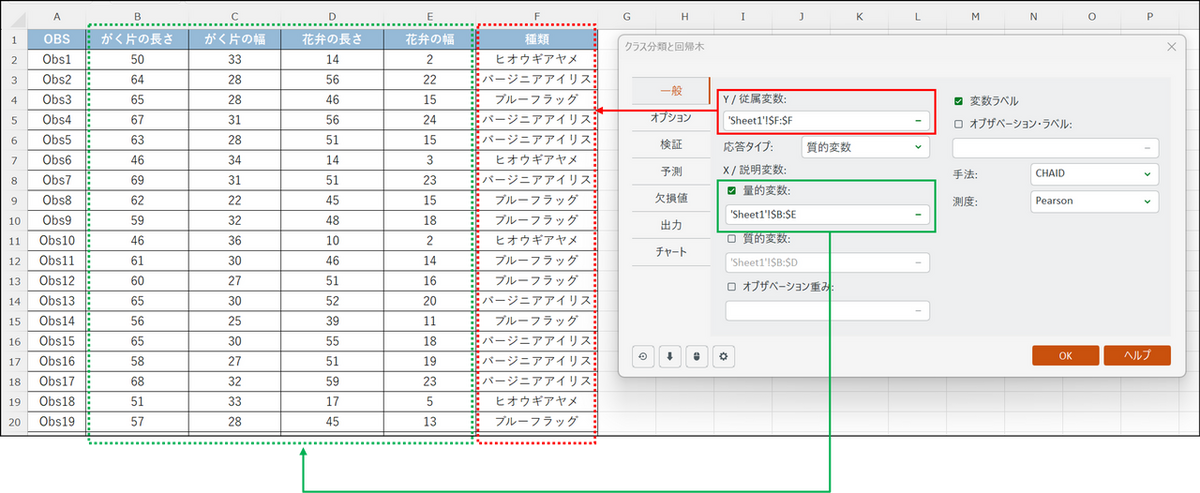This screenshot has width=1200, height=493.
Task: Uncheck the 量的変数 checkbox
Action: click(x=733, y=190)
